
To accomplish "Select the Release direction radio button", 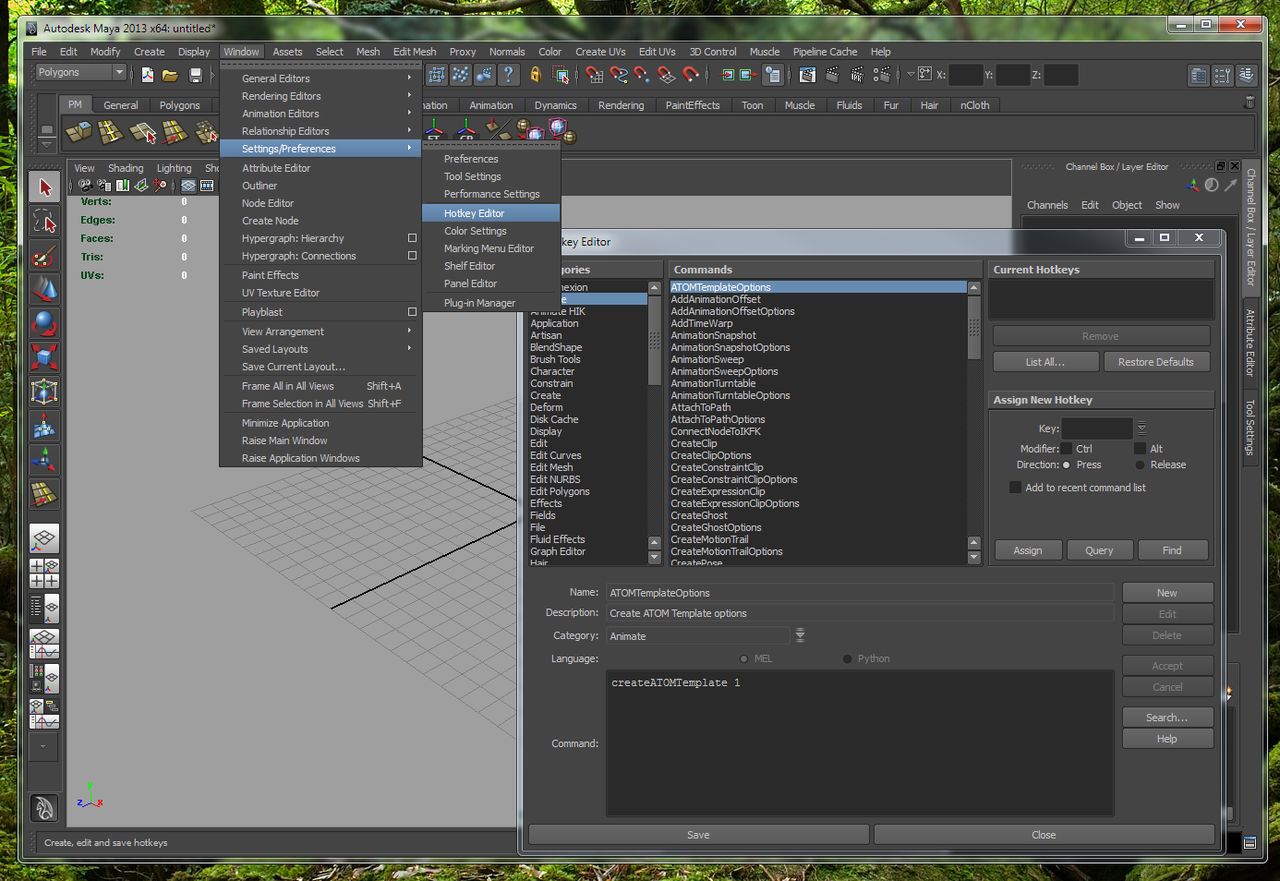I will (x=1140, y=465).
